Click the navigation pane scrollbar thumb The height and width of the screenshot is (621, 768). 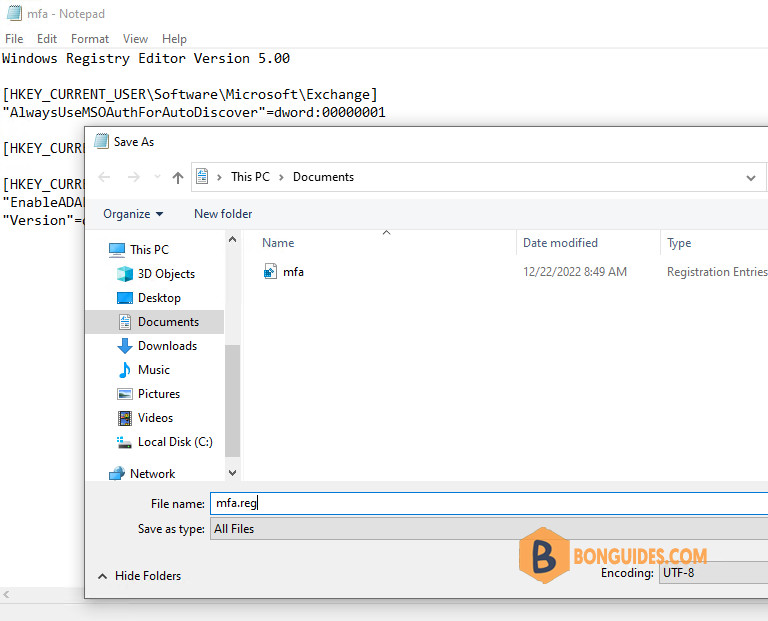pyautogui.click(x=233, y=400)
